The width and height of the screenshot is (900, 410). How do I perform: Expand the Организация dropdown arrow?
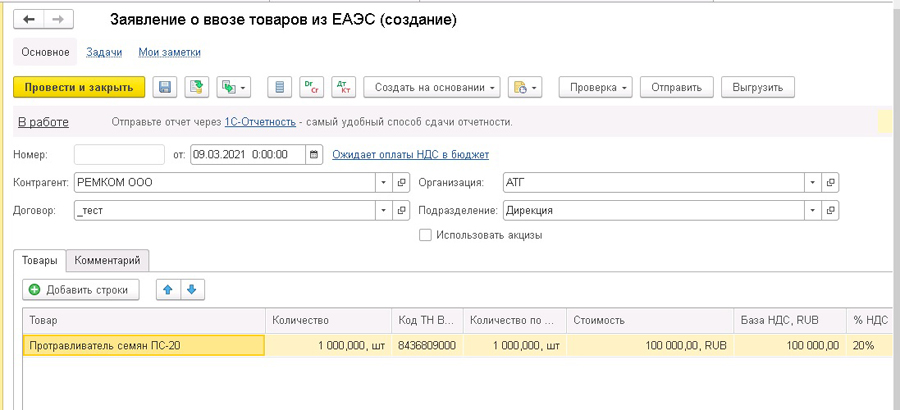click(813, 183)
